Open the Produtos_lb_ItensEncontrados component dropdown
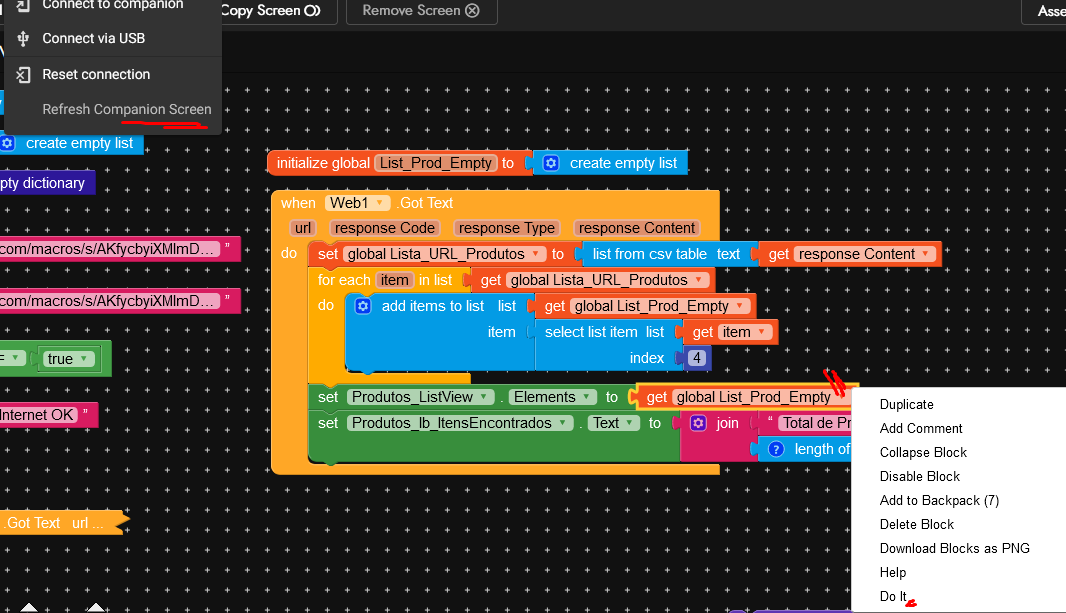The height and width of the screenshot is (613, 1066). click(562, 423)
